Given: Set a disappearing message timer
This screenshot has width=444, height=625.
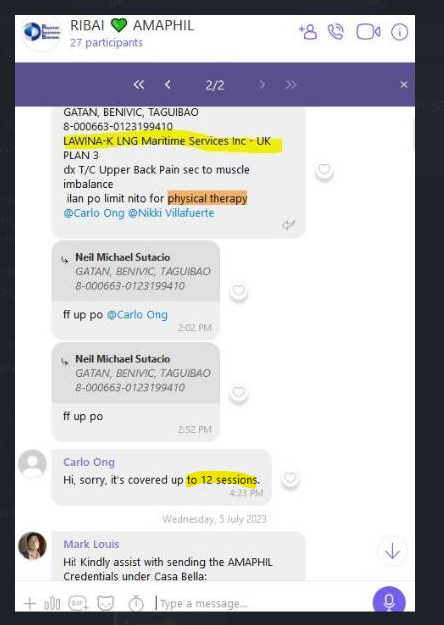Looking at the screenshot, I should [136, 603].
